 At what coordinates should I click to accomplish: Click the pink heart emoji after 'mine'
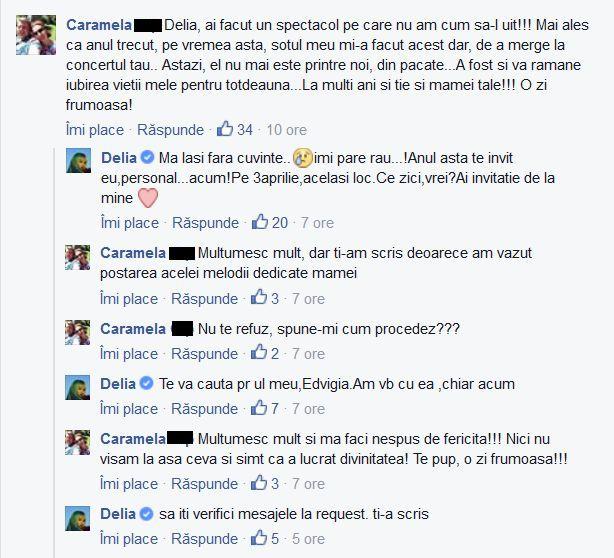click(x=148, y=198)
